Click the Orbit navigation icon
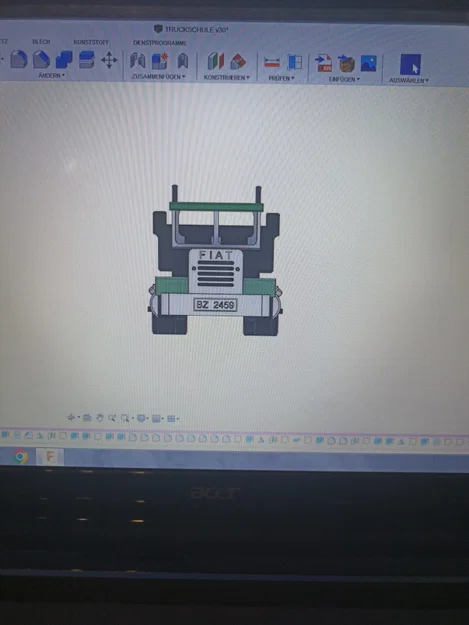The image size is (469, 625). click(71, 417)
